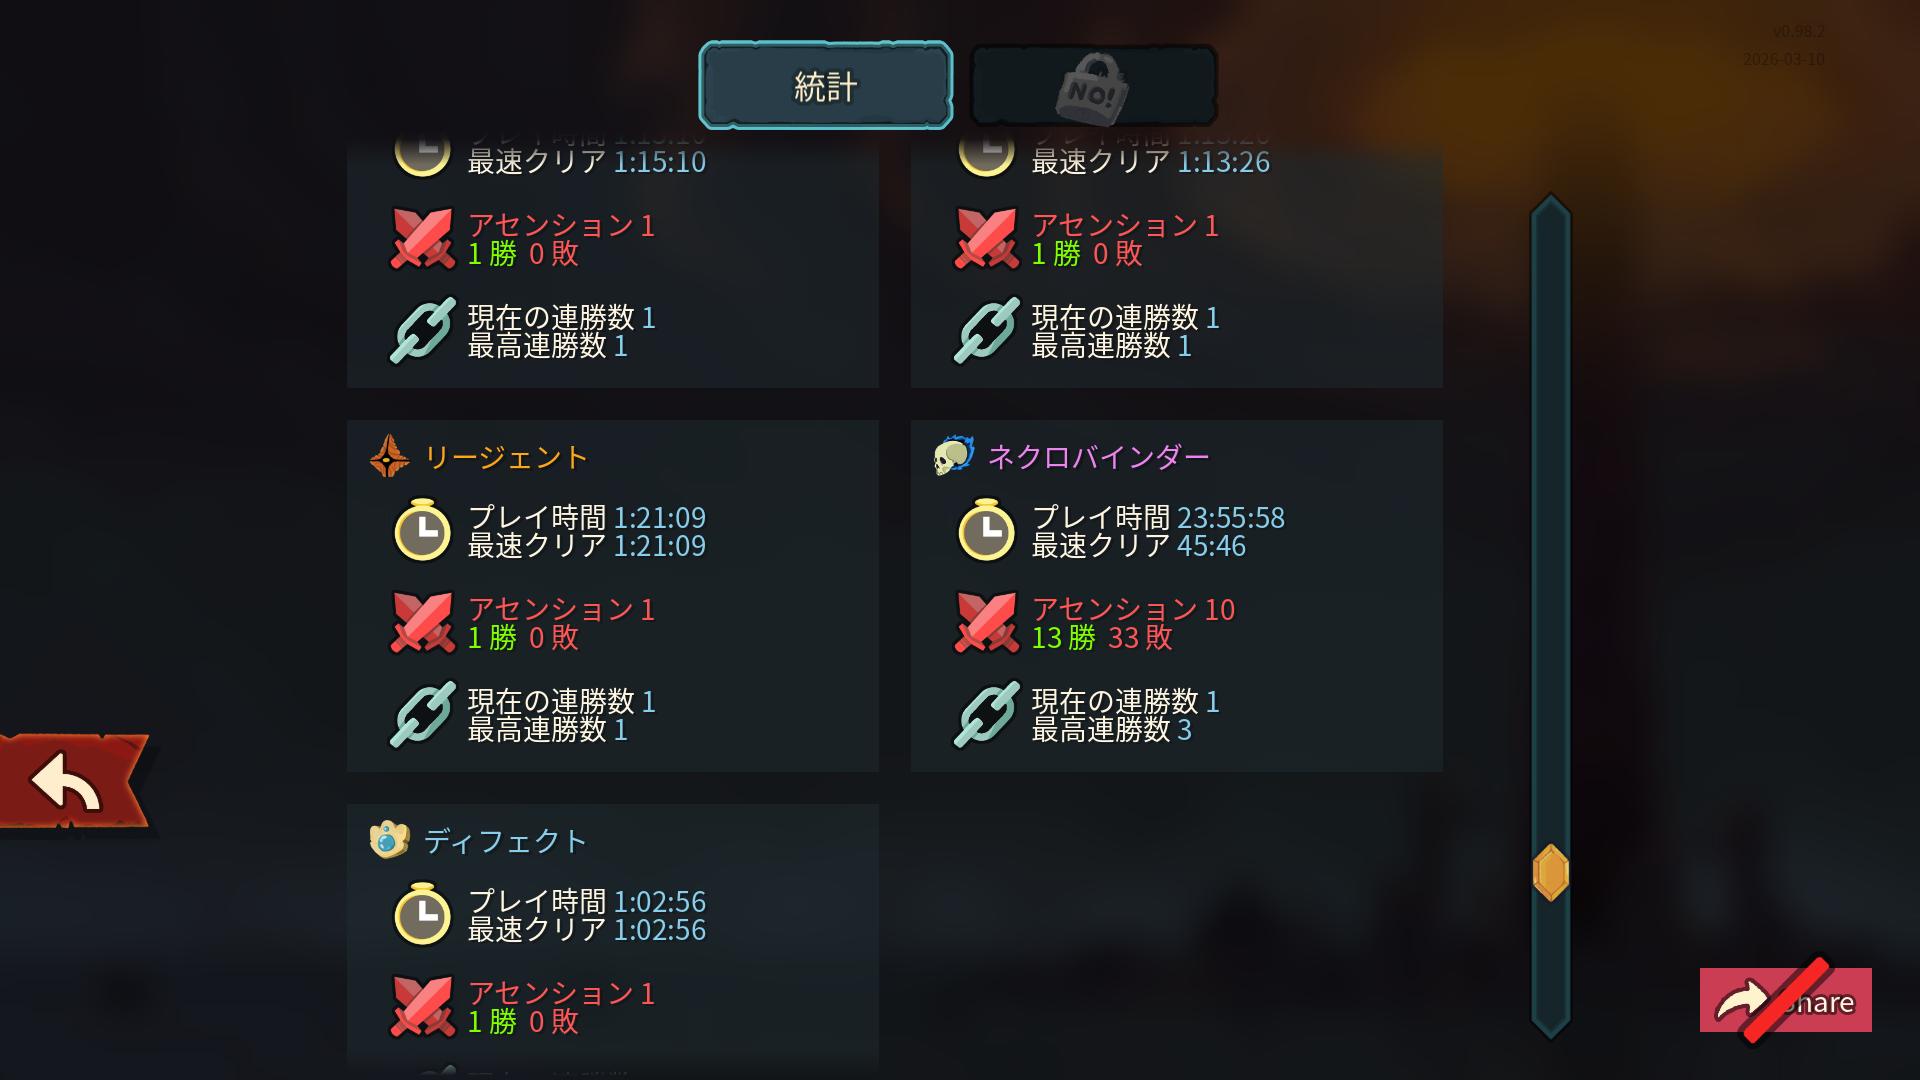Click the リージェント star character icon
The width and height of the screenshot is (1920, 1080).
click(x=389, y=457)
